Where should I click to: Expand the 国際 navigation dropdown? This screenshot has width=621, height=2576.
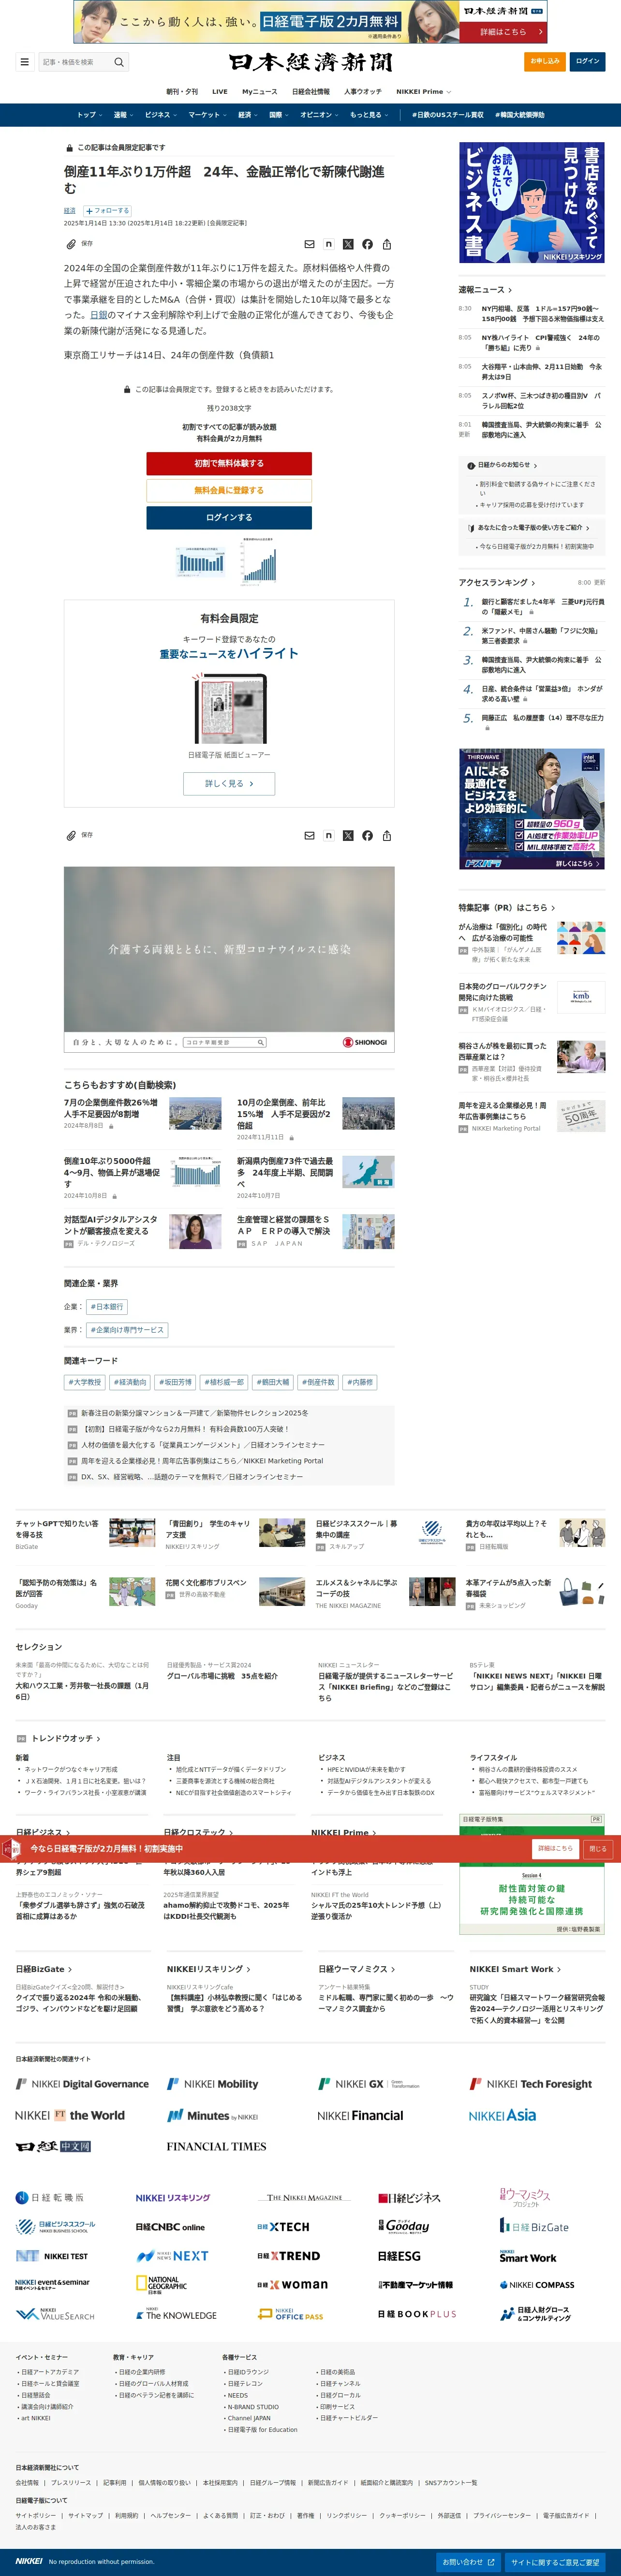click(x=278, y=115)
